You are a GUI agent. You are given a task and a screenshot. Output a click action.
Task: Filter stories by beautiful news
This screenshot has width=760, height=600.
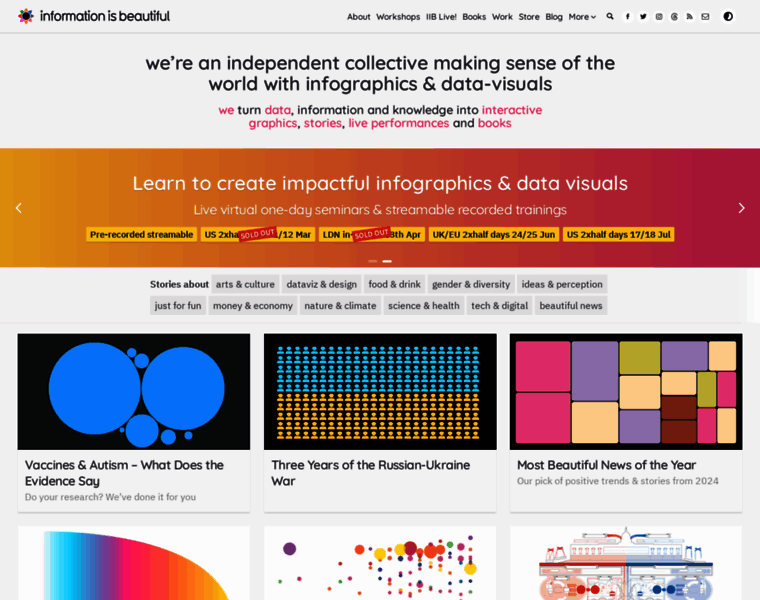[x=571, y=306]
